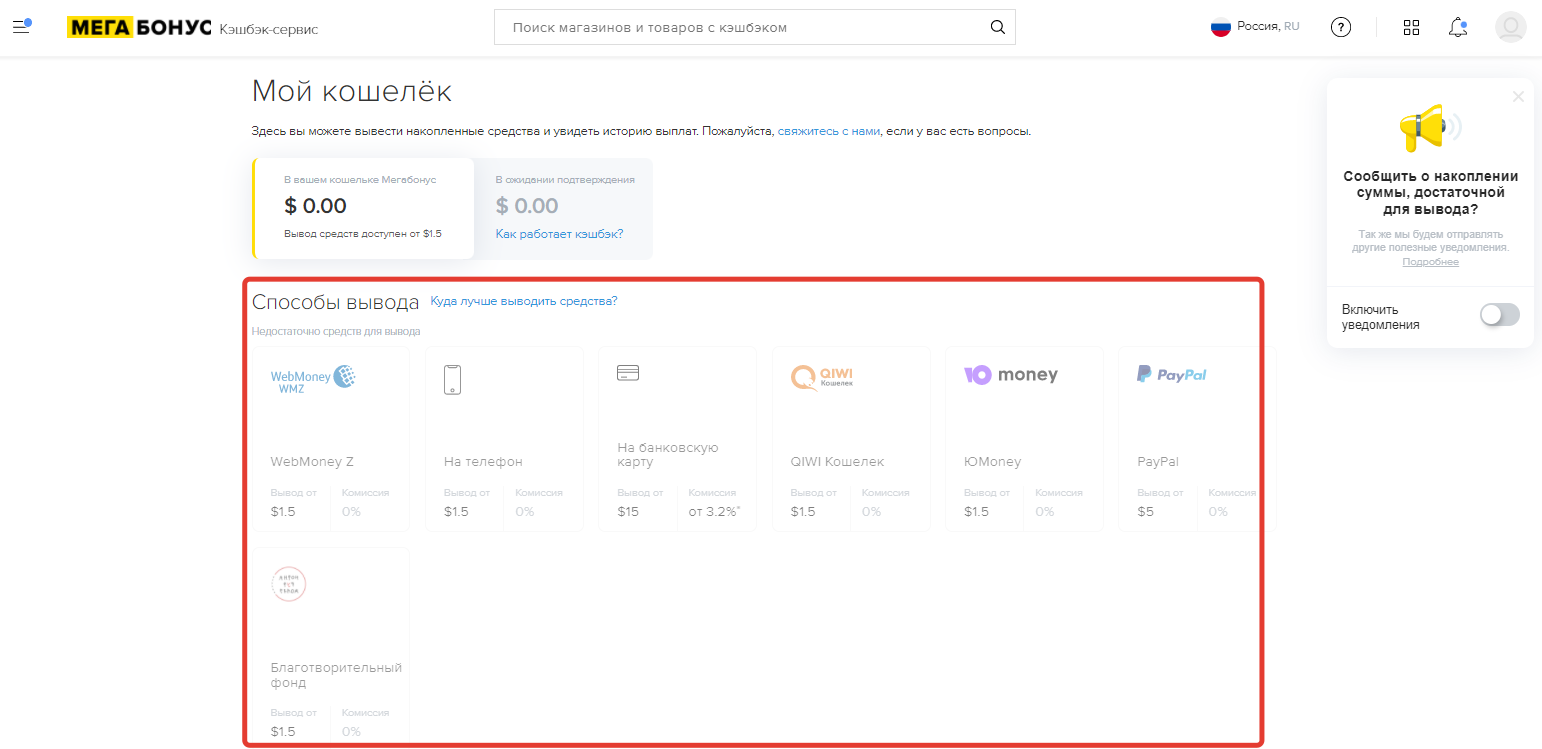Click the charity fund round logo
Image resolution: width=1542 pixels, height=749 pixels.
pos(289,584)
